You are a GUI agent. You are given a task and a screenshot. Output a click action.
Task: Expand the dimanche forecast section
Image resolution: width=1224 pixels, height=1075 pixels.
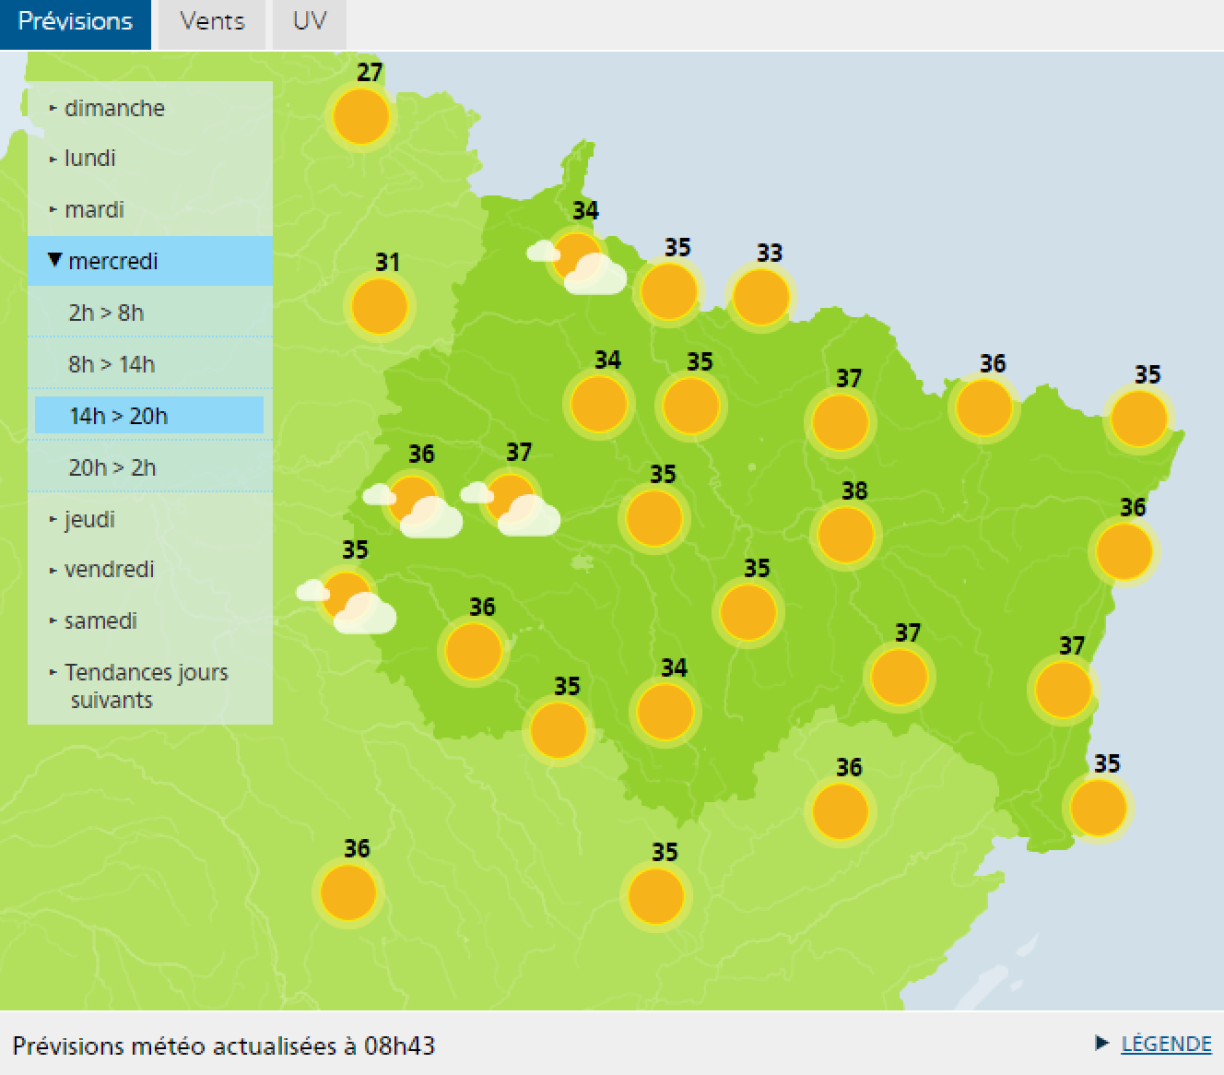click(114, 108)
